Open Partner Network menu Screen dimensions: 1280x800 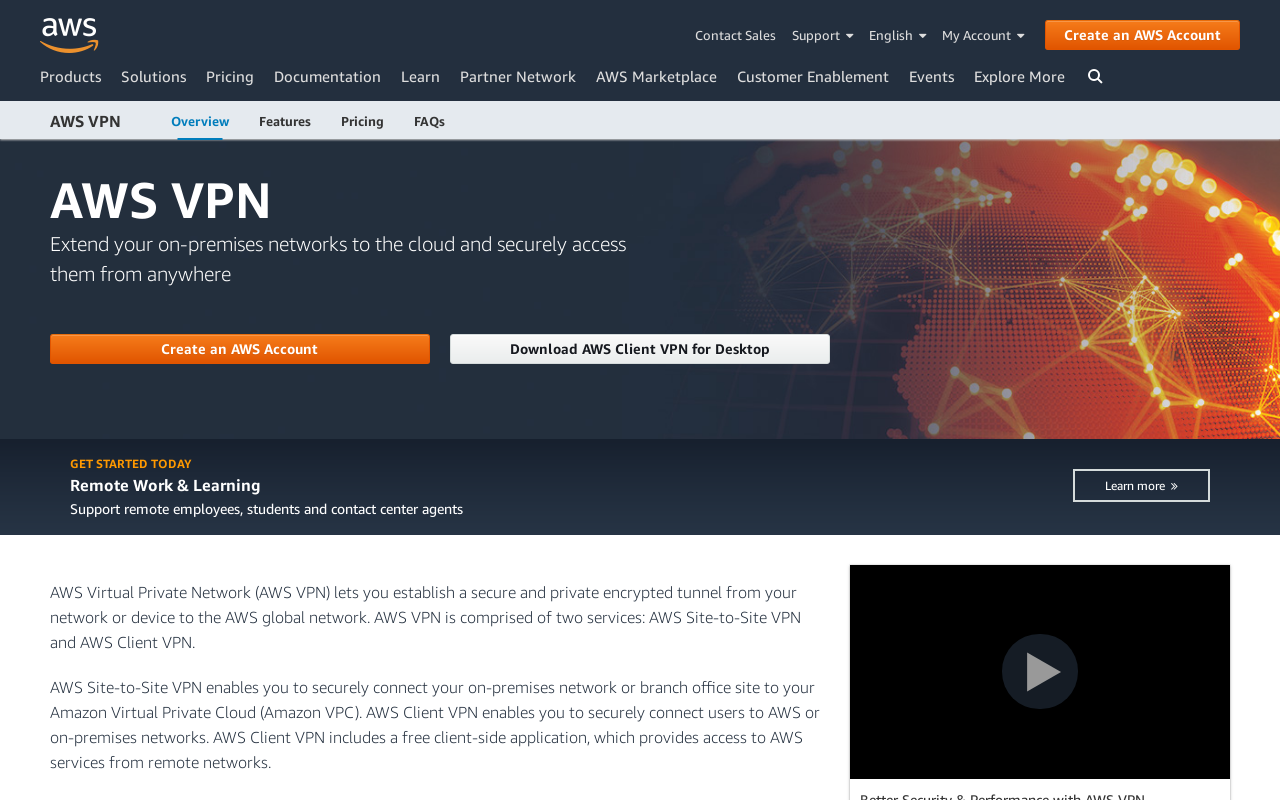[518, 77]
